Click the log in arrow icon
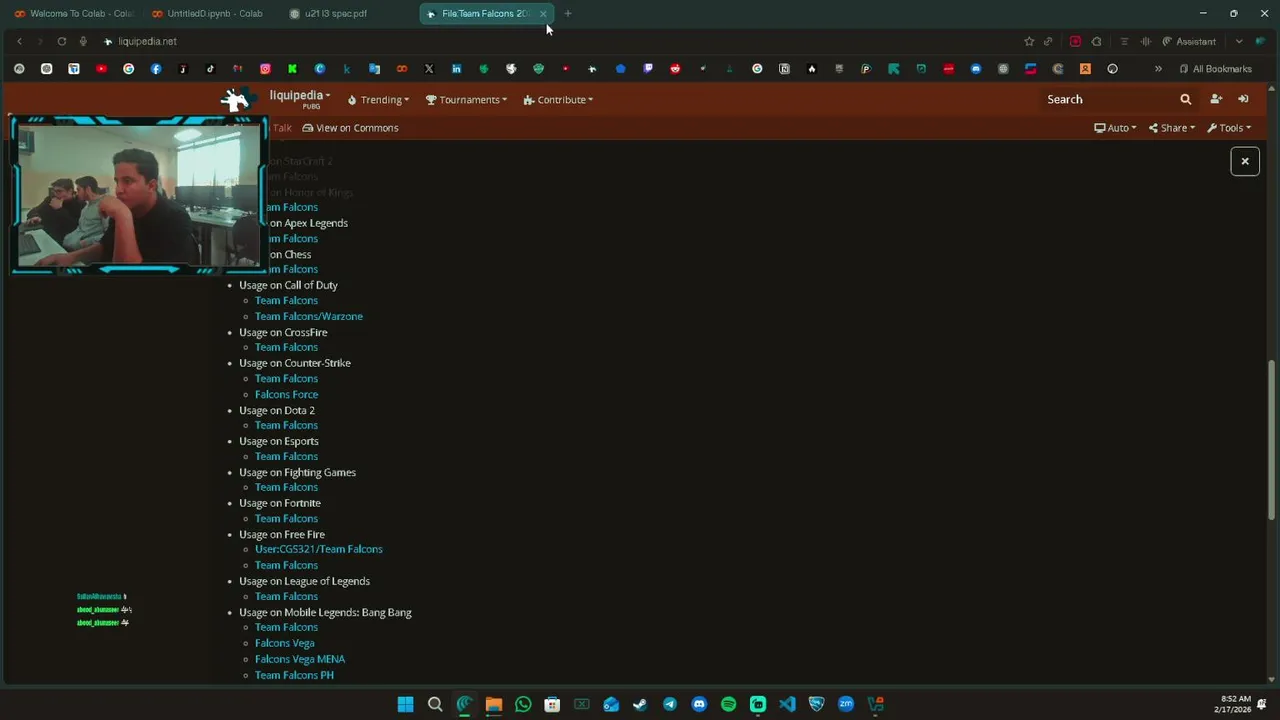The image size is (1280, 720). [x=1243, y=99]
